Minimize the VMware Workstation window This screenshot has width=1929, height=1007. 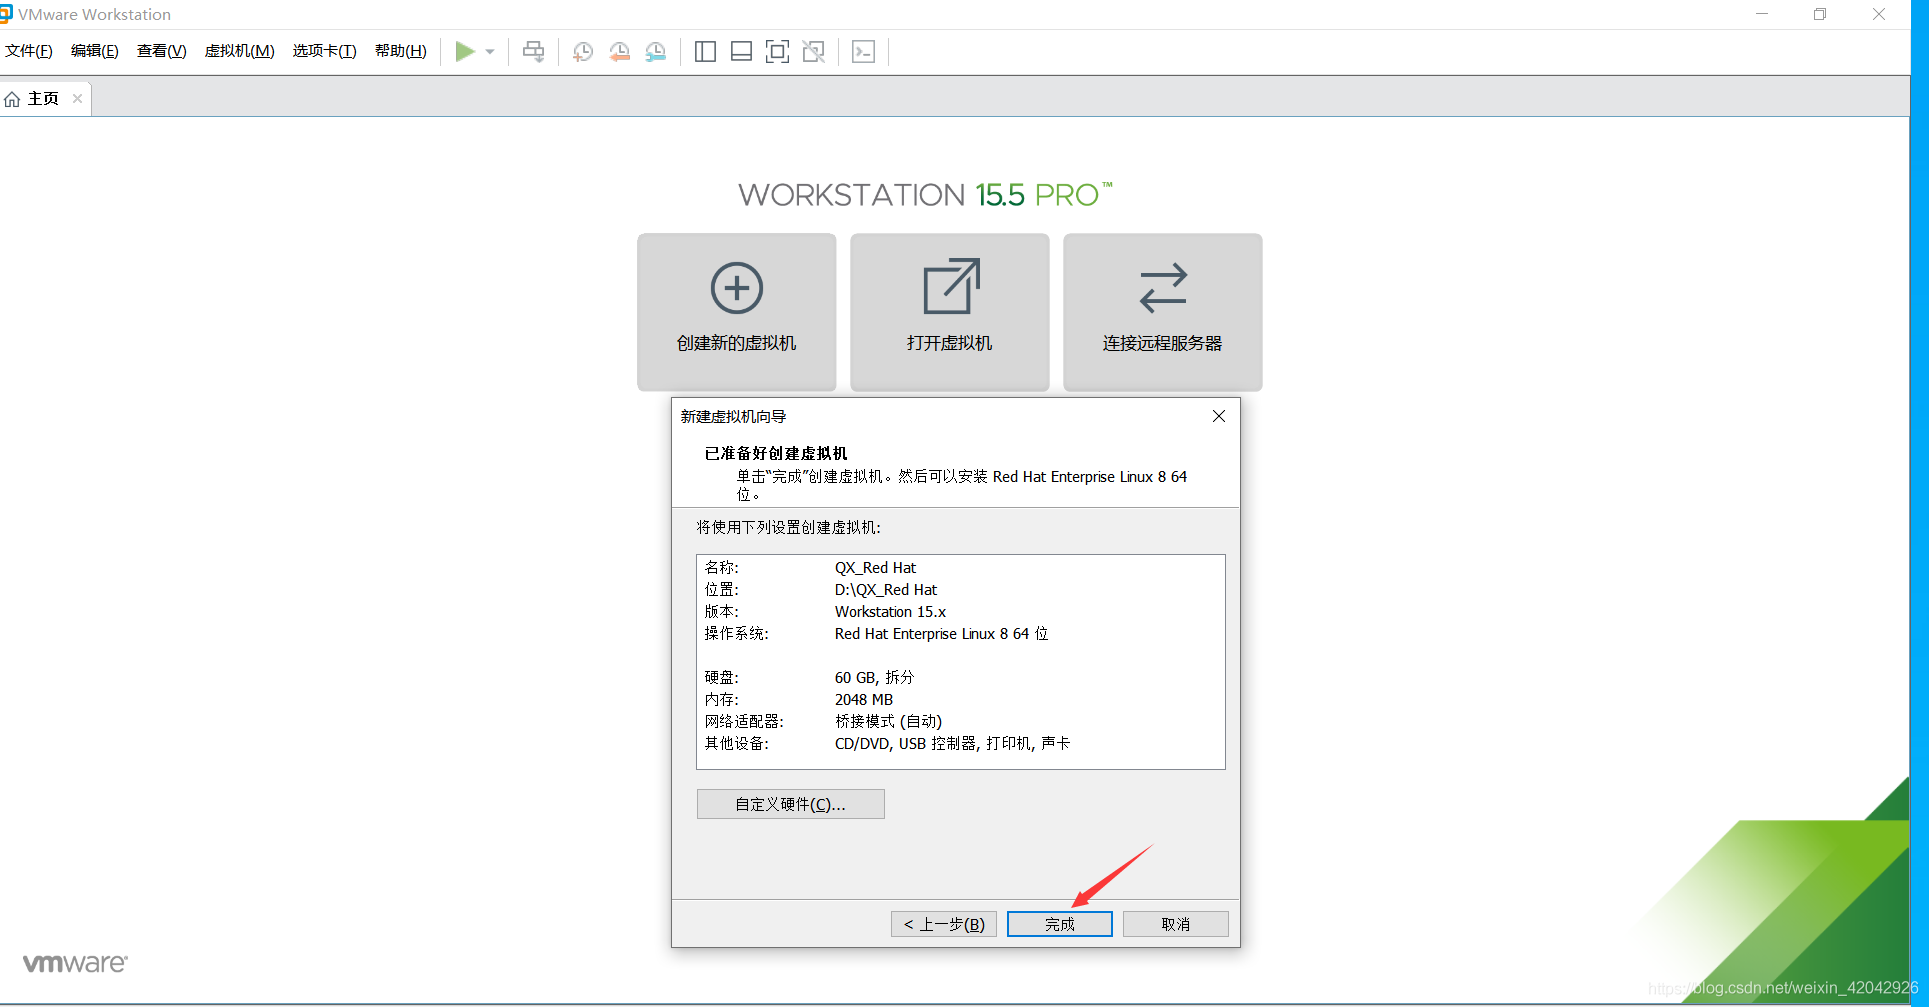(x=1762, y=14)
